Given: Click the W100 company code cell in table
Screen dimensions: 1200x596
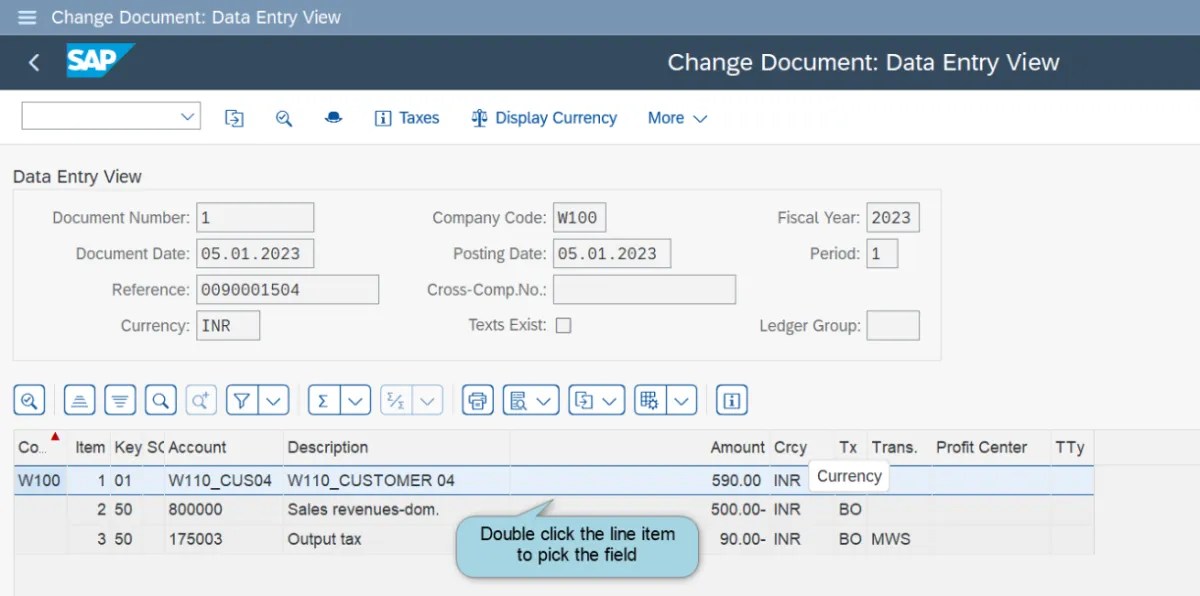Looking at the screenshot, I should (40, 480).
